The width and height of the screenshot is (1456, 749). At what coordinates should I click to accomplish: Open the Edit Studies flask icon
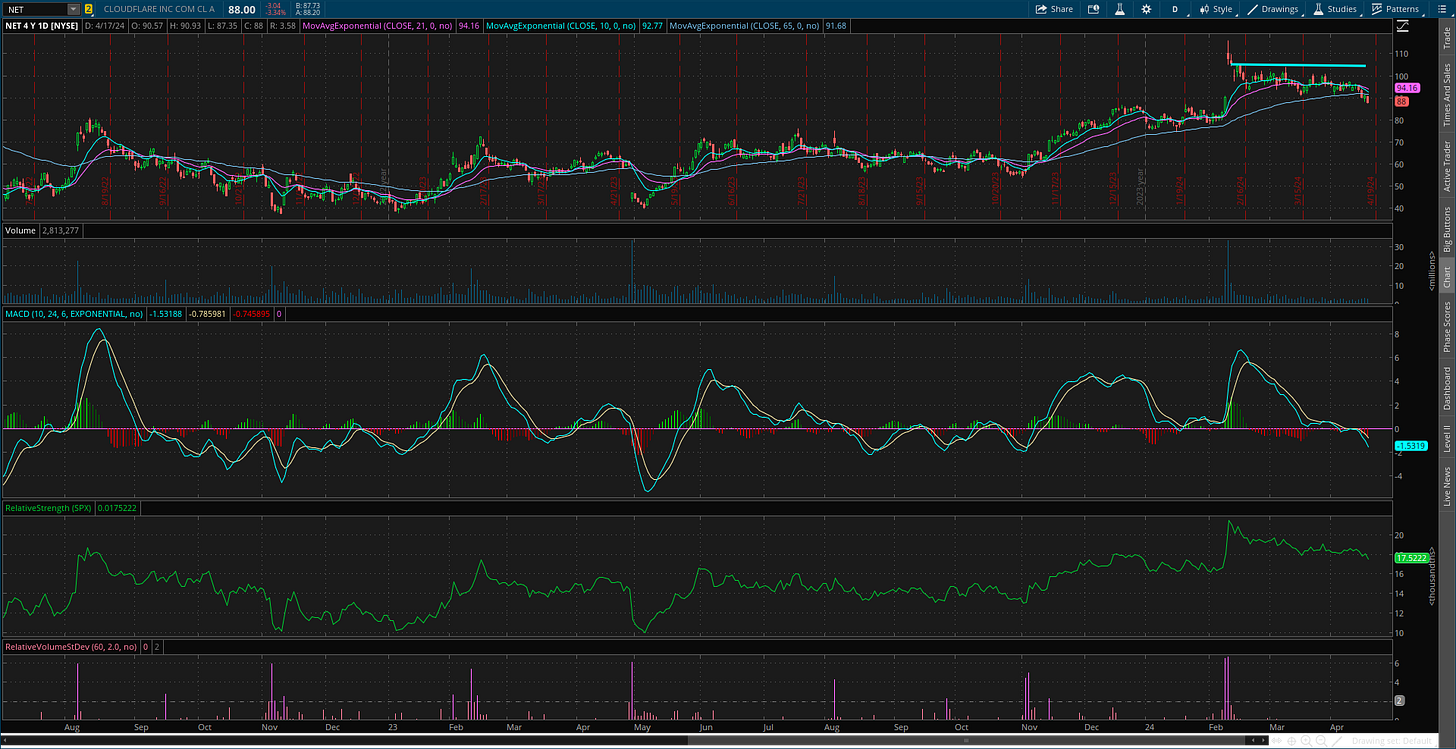[x=1120, y=9]
